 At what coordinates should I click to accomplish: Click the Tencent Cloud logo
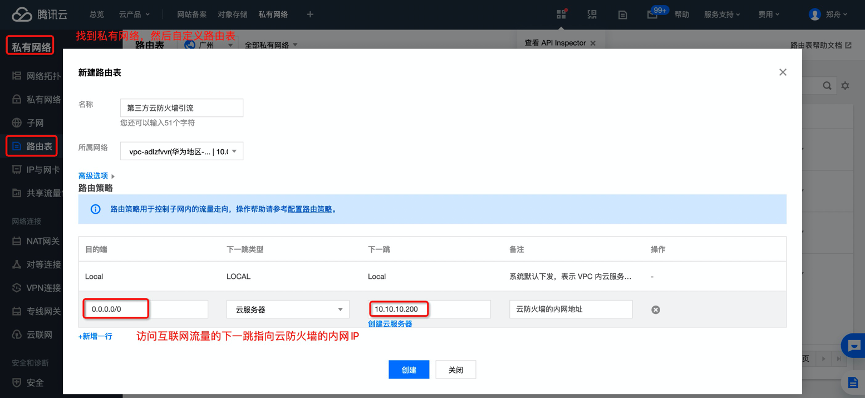(x=35, y=15)
